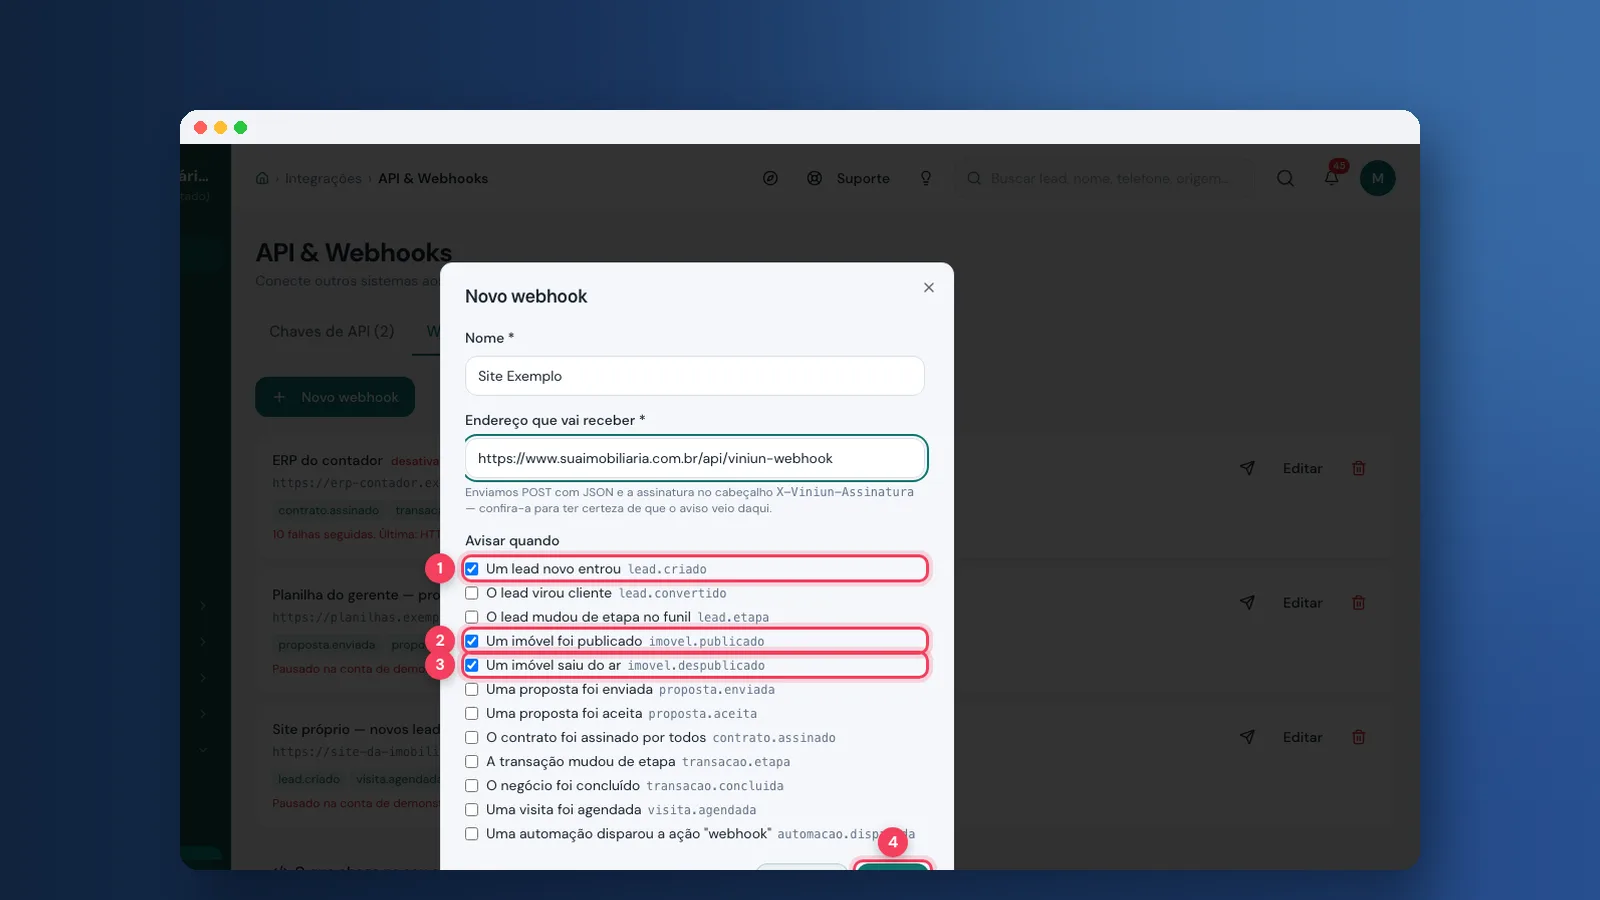
Task: Uncheck "Um lead novo entrou" checkbox
Action: [472, 569]
